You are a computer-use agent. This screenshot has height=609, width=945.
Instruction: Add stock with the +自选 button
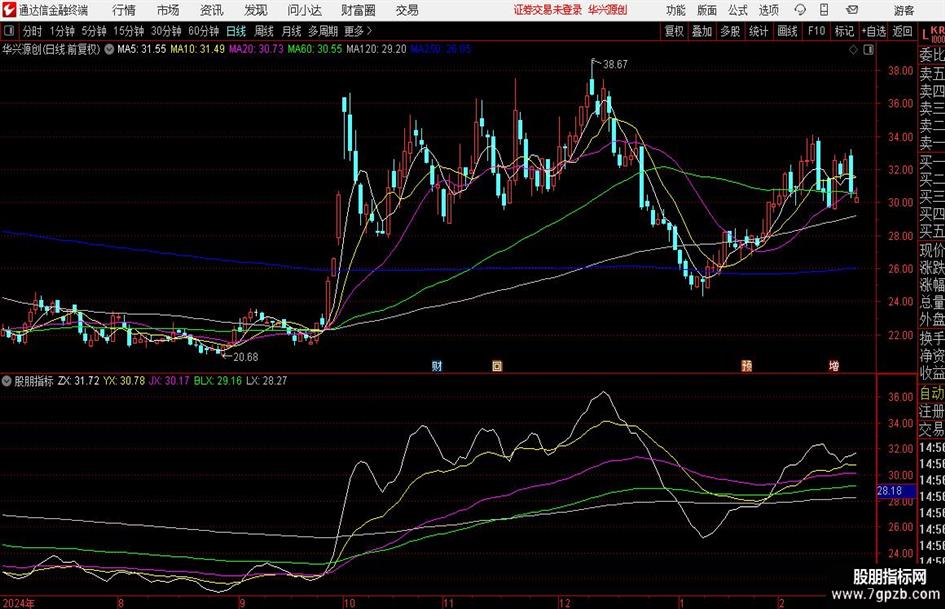(874, 31)
